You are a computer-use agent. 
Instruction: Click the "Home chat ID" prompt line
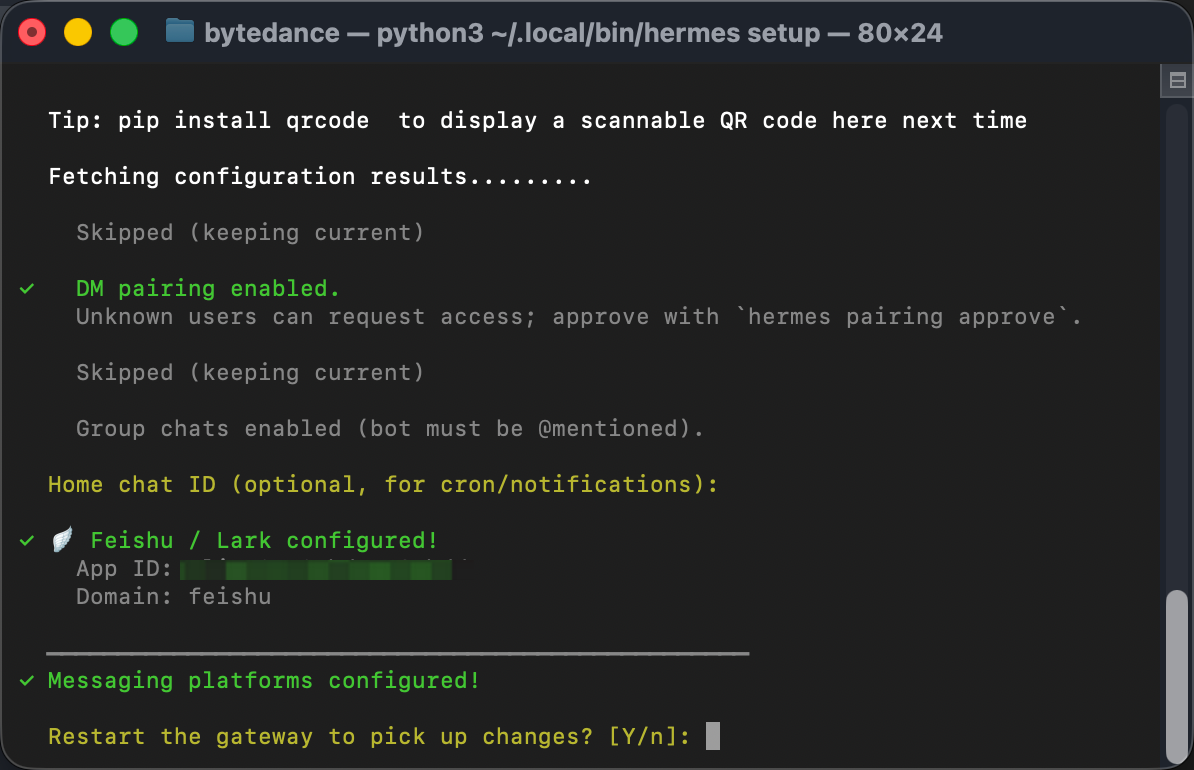point(382,485)
